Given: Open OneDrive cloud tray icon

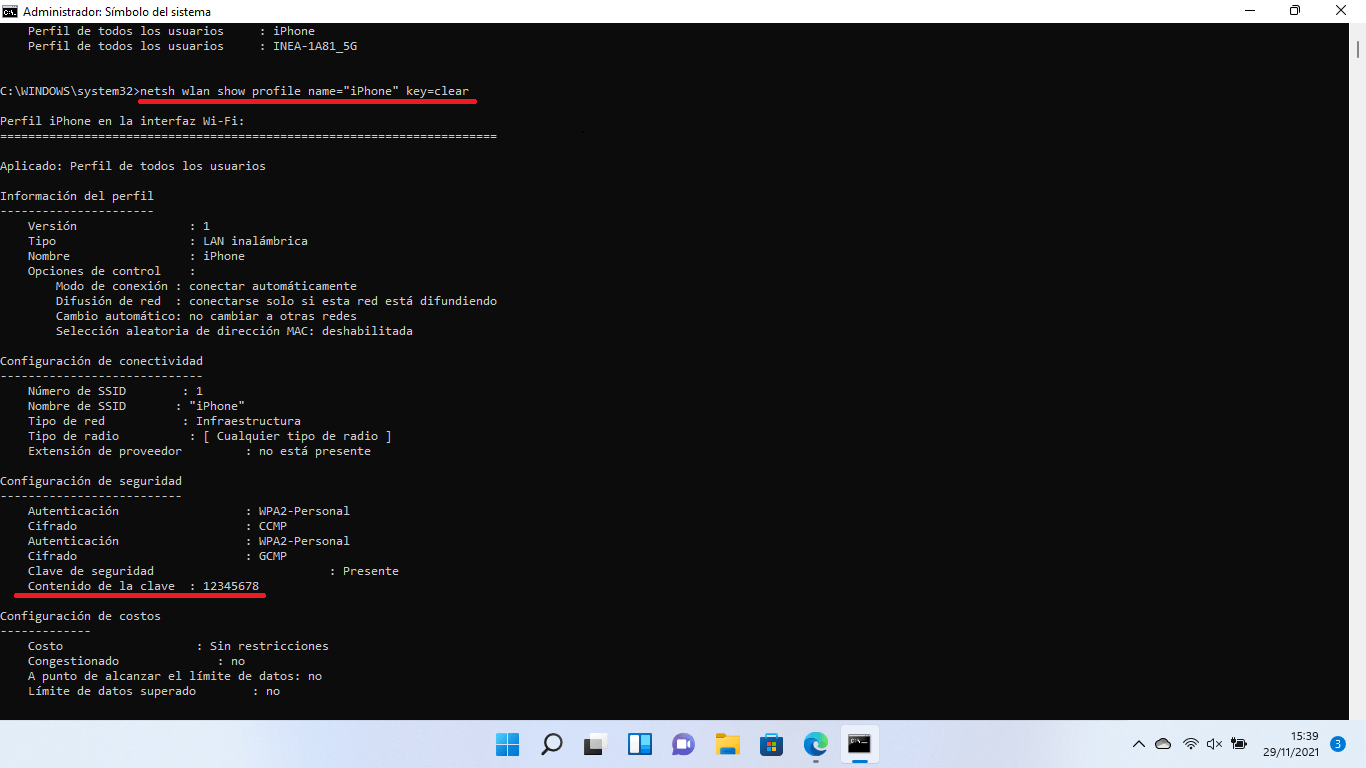Looking at the screenshot, I should pyautogui.click(x=1163, y=744).
